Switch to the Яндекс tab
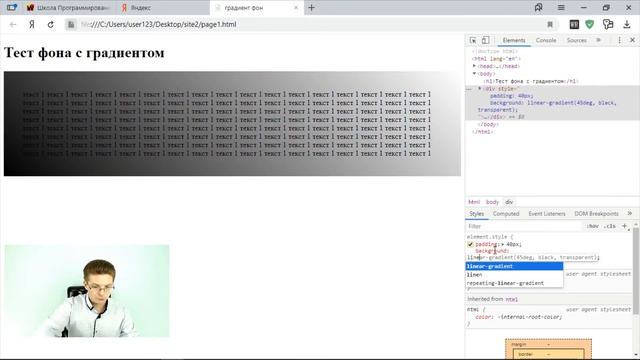The width and height of the screenshot is (640, 360). tap(162, 7)
